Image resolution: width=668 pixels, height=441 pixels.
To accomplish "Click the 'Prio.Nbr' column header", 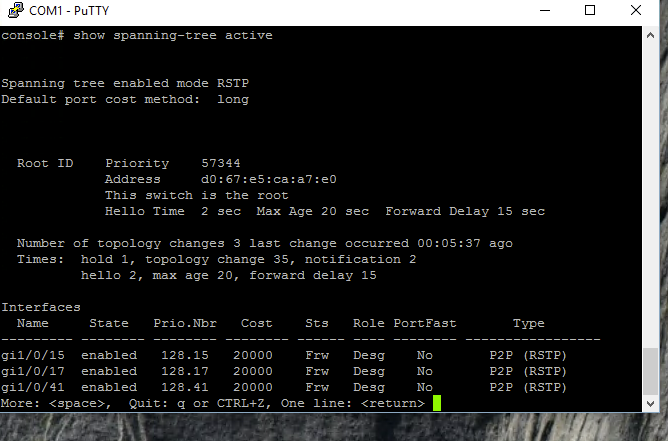I will click(x=185, y=323).
